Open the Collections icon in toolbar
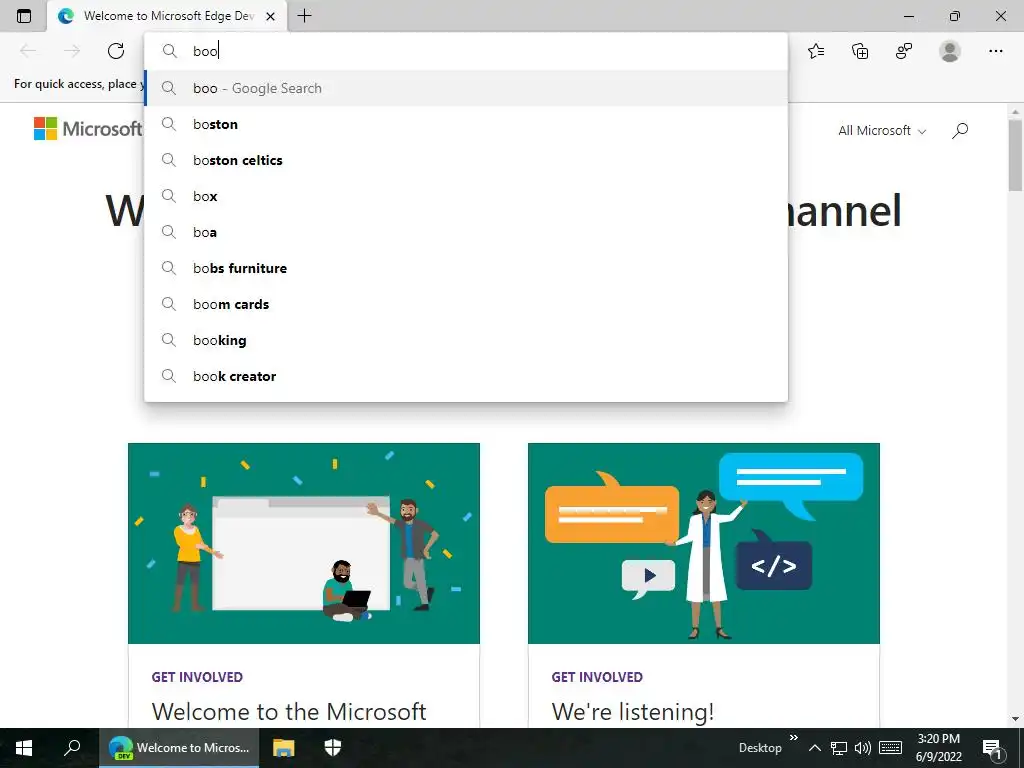Screen dimensions: 1024x768 860,51
